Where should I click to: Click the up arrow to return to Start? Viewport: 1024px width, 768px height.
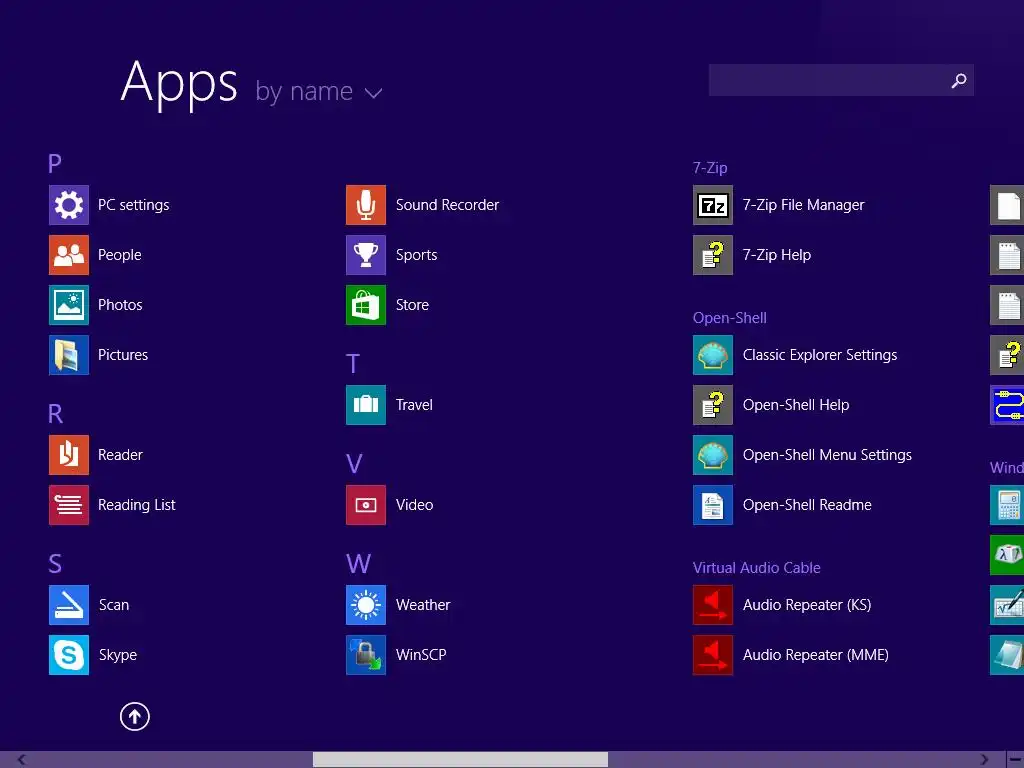135,716
